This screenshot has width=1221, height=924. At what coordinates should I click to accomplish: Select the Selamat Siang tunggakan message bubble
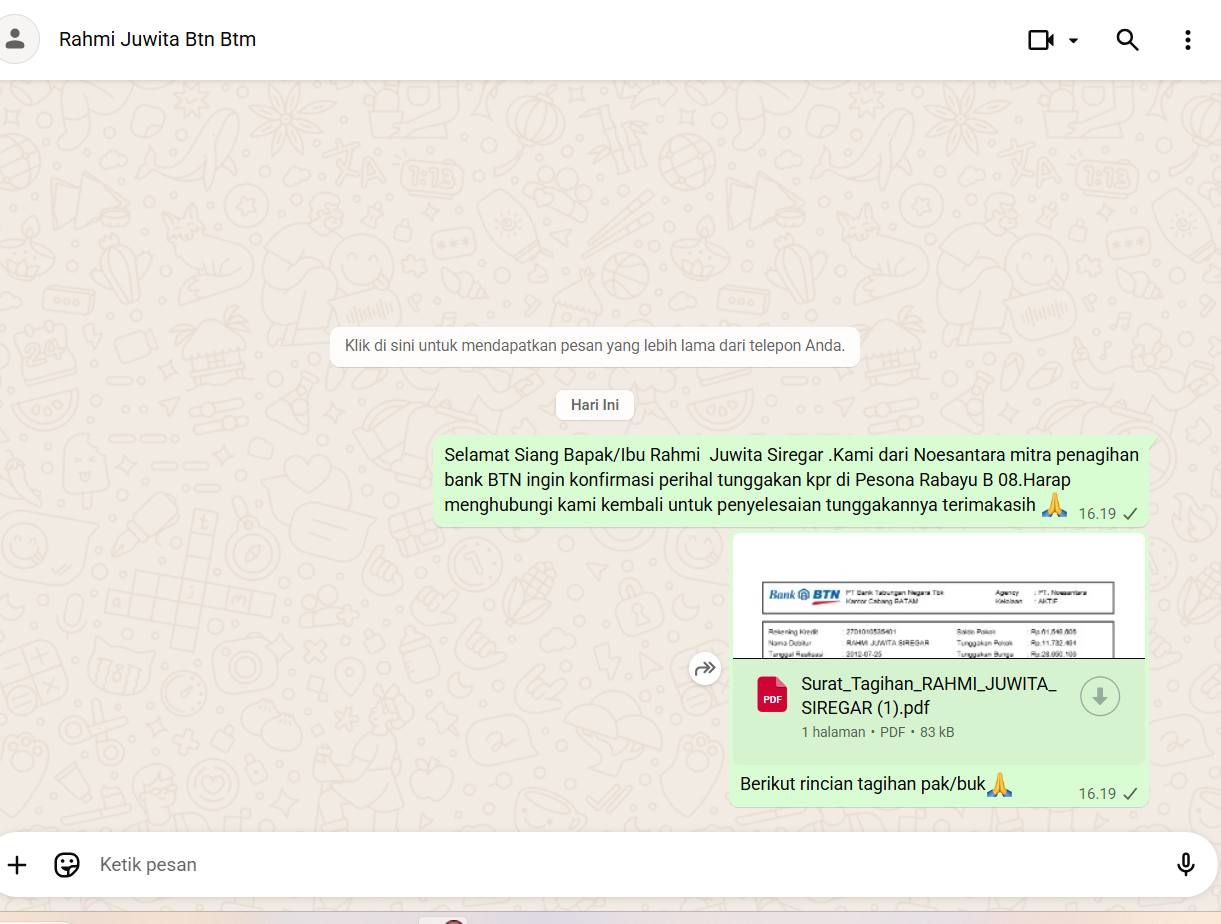click(790, 480)
